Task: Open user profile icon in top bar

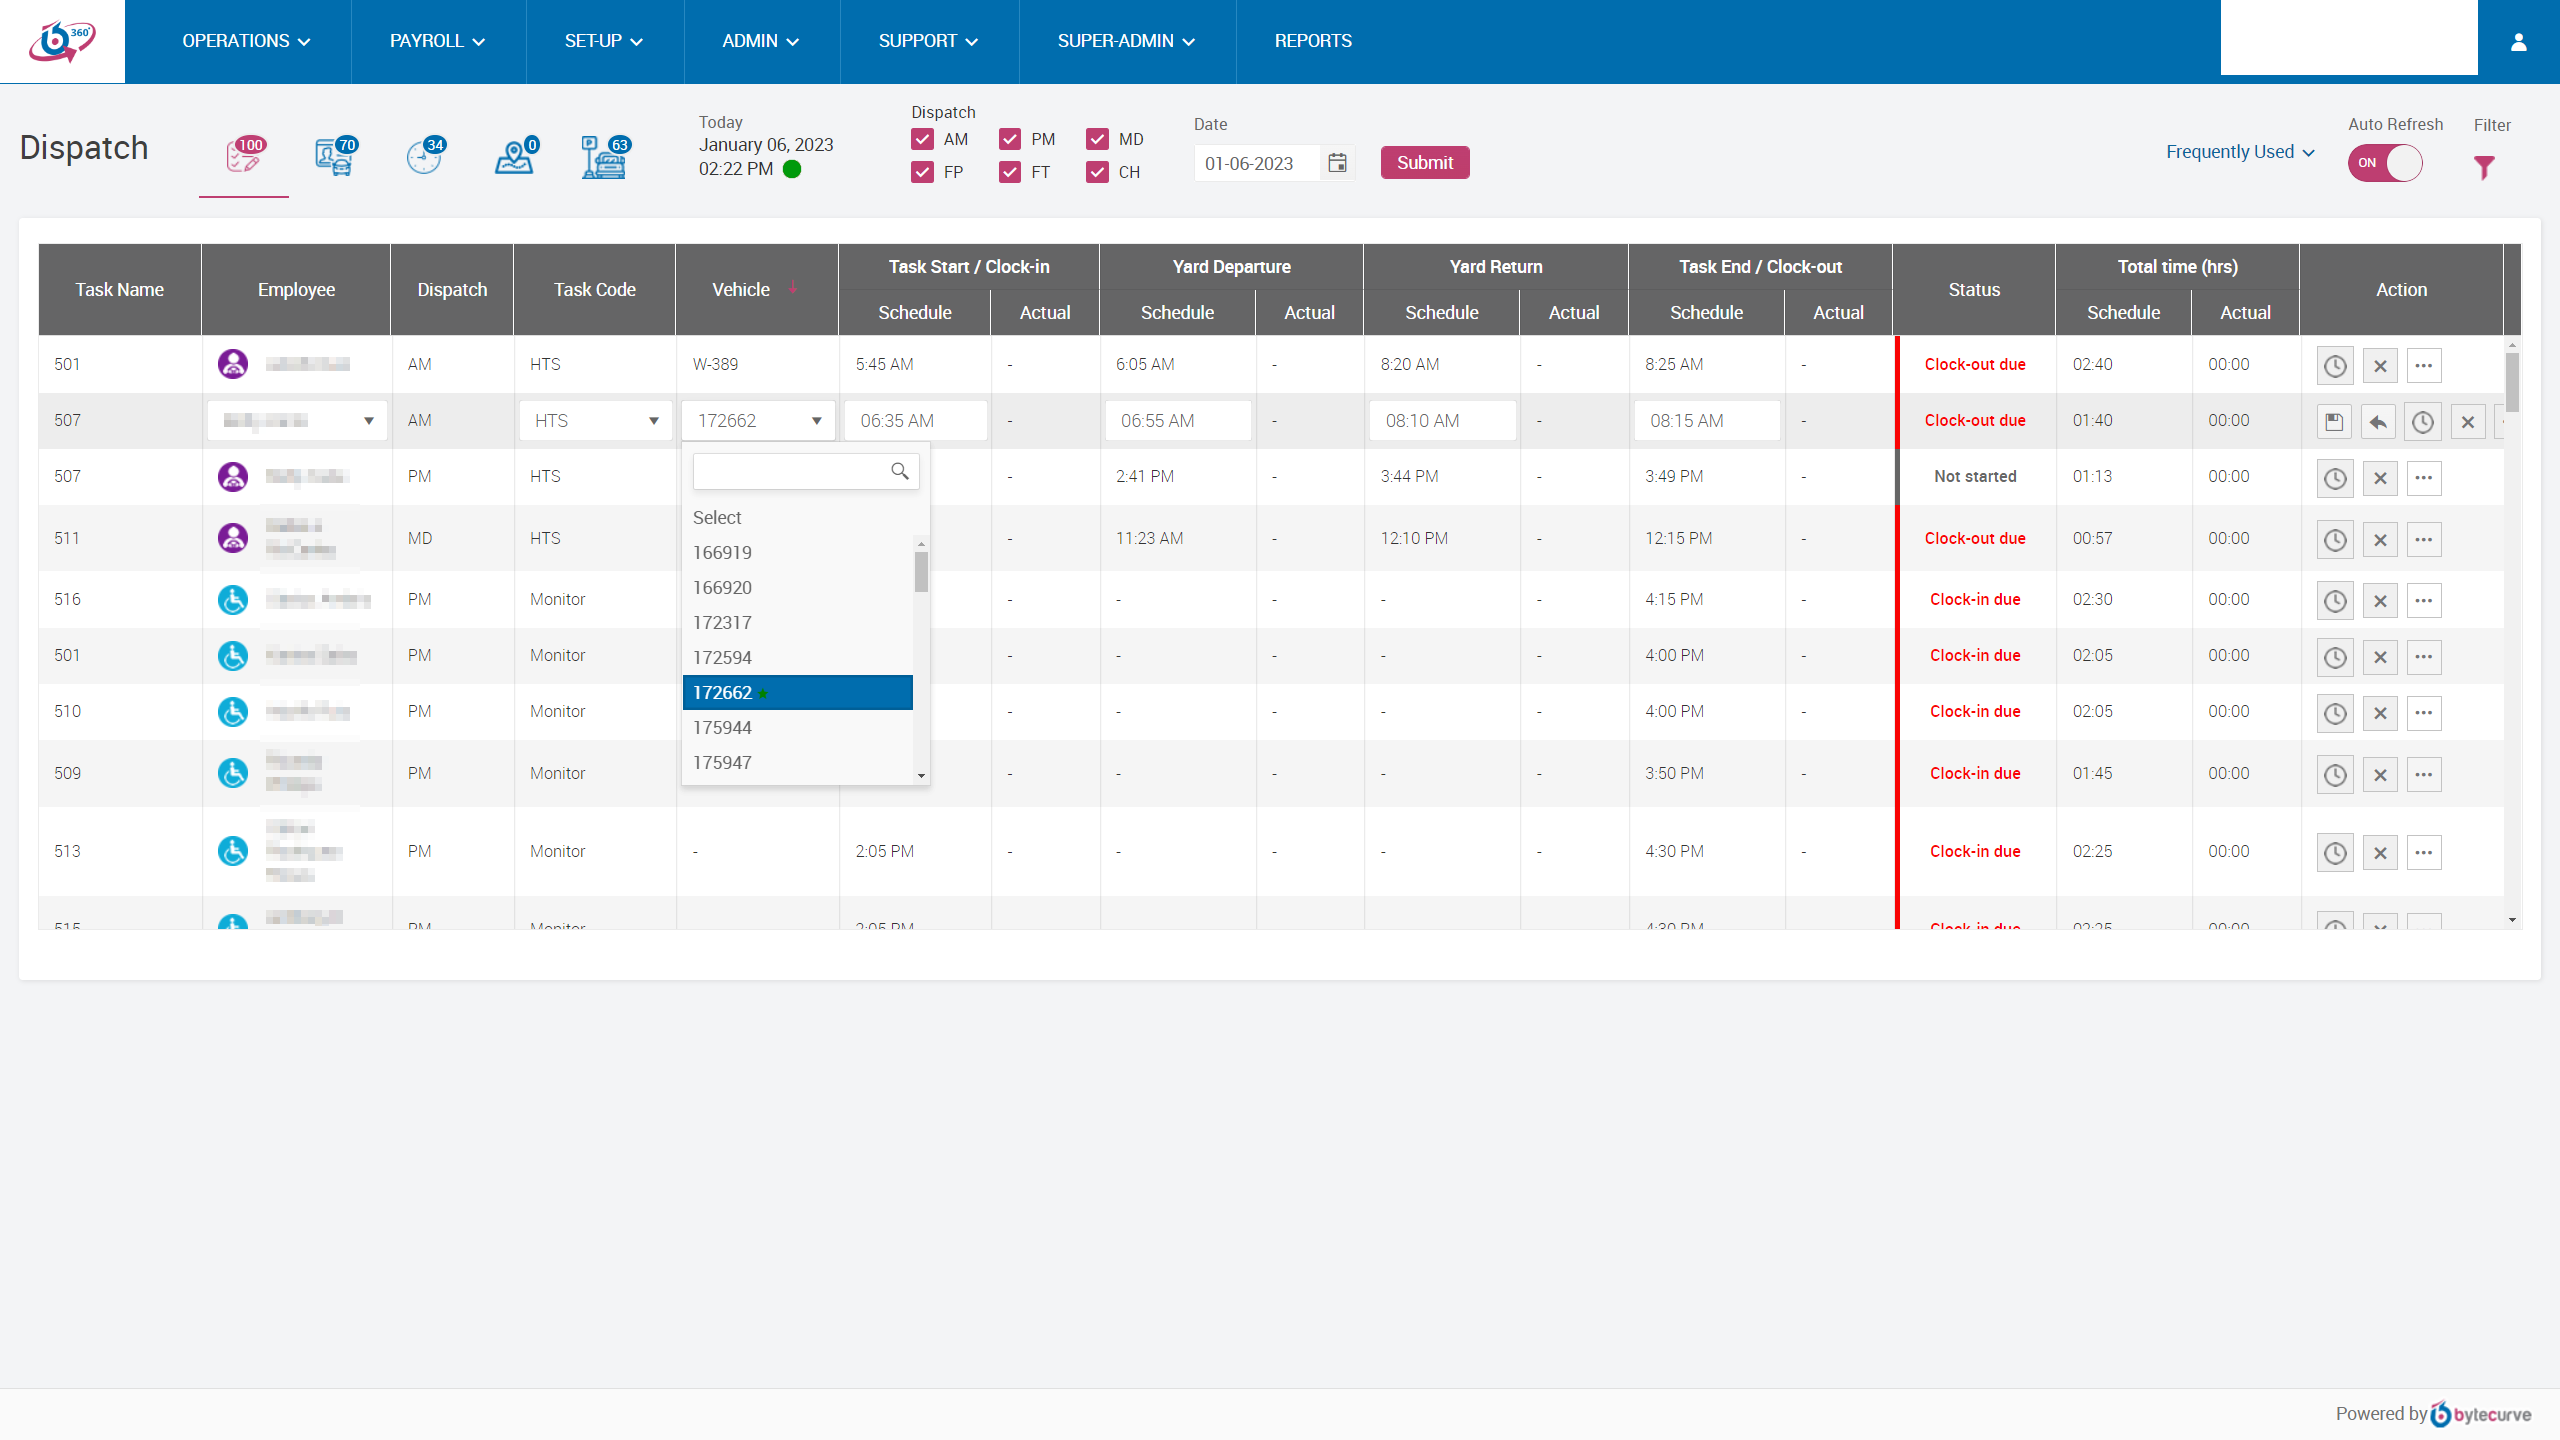Action: pos(2518,42)
